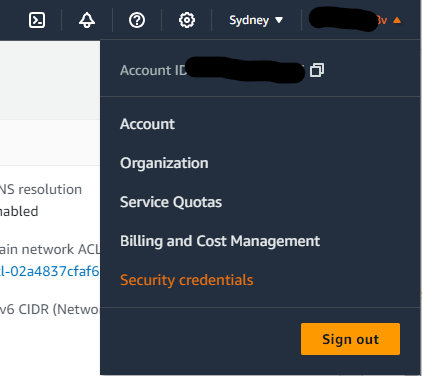Click the Account ID label text

coord(153,70)
